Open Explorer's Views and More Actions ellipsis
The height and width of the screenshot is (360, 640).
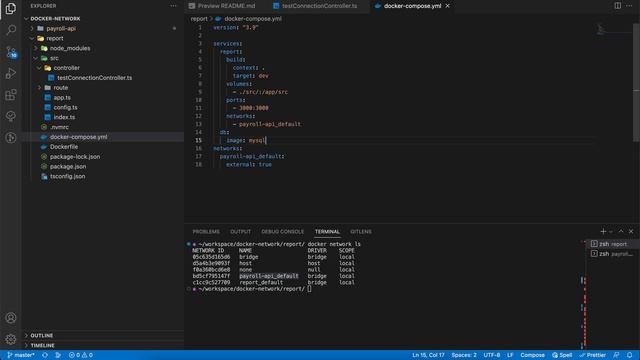[173, 6]
